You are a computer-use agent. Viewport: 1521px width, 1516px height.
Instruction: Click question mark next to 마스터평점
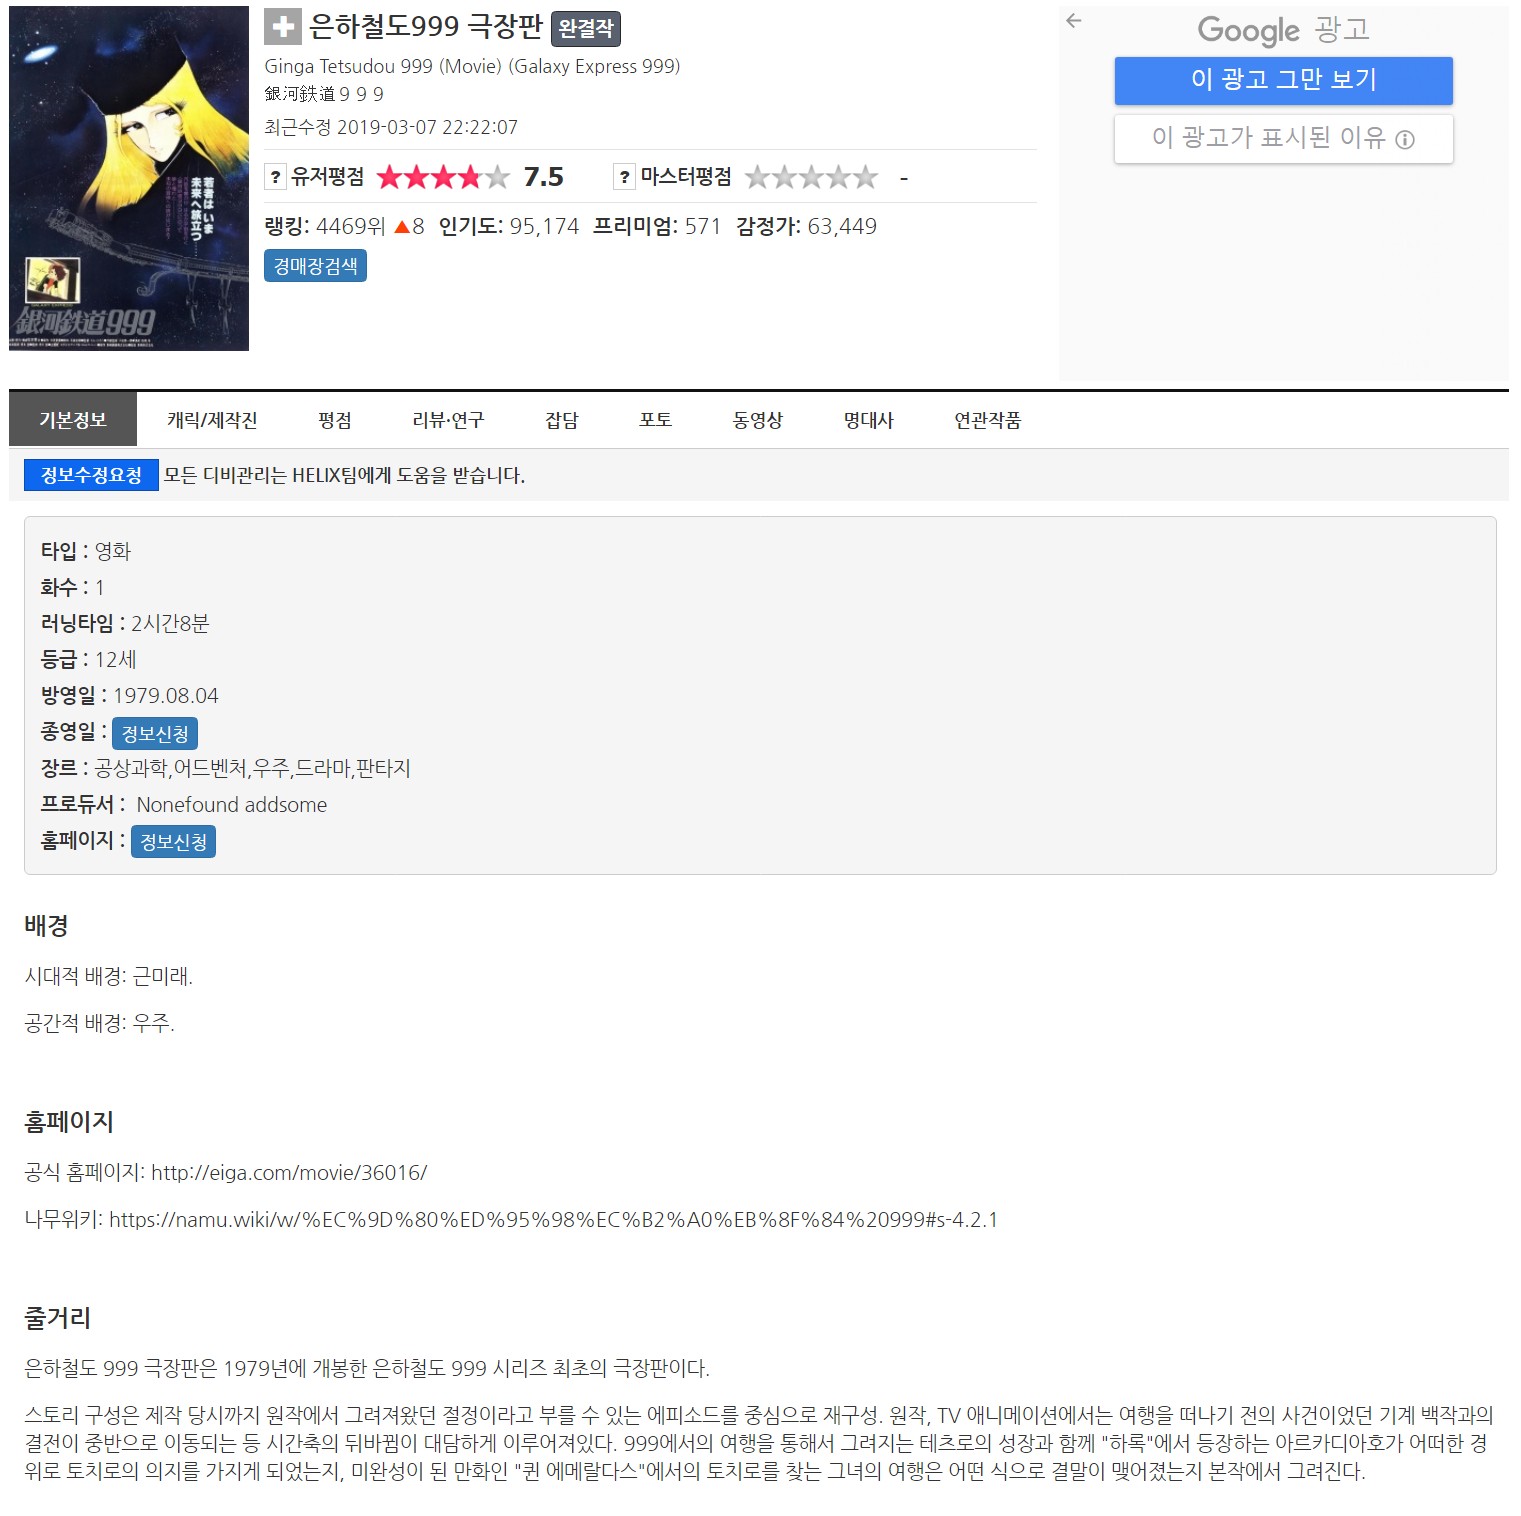point(624,177)
